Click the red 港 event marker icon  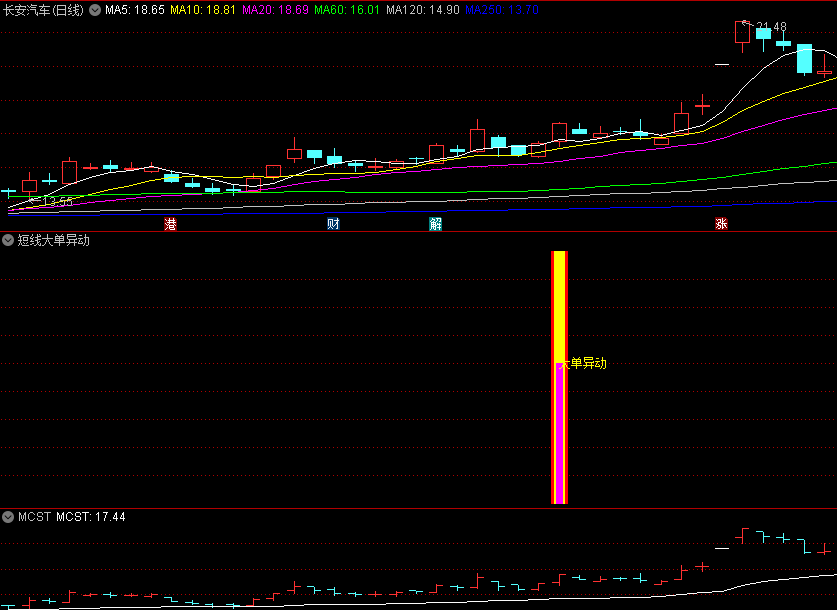(170, 224)
